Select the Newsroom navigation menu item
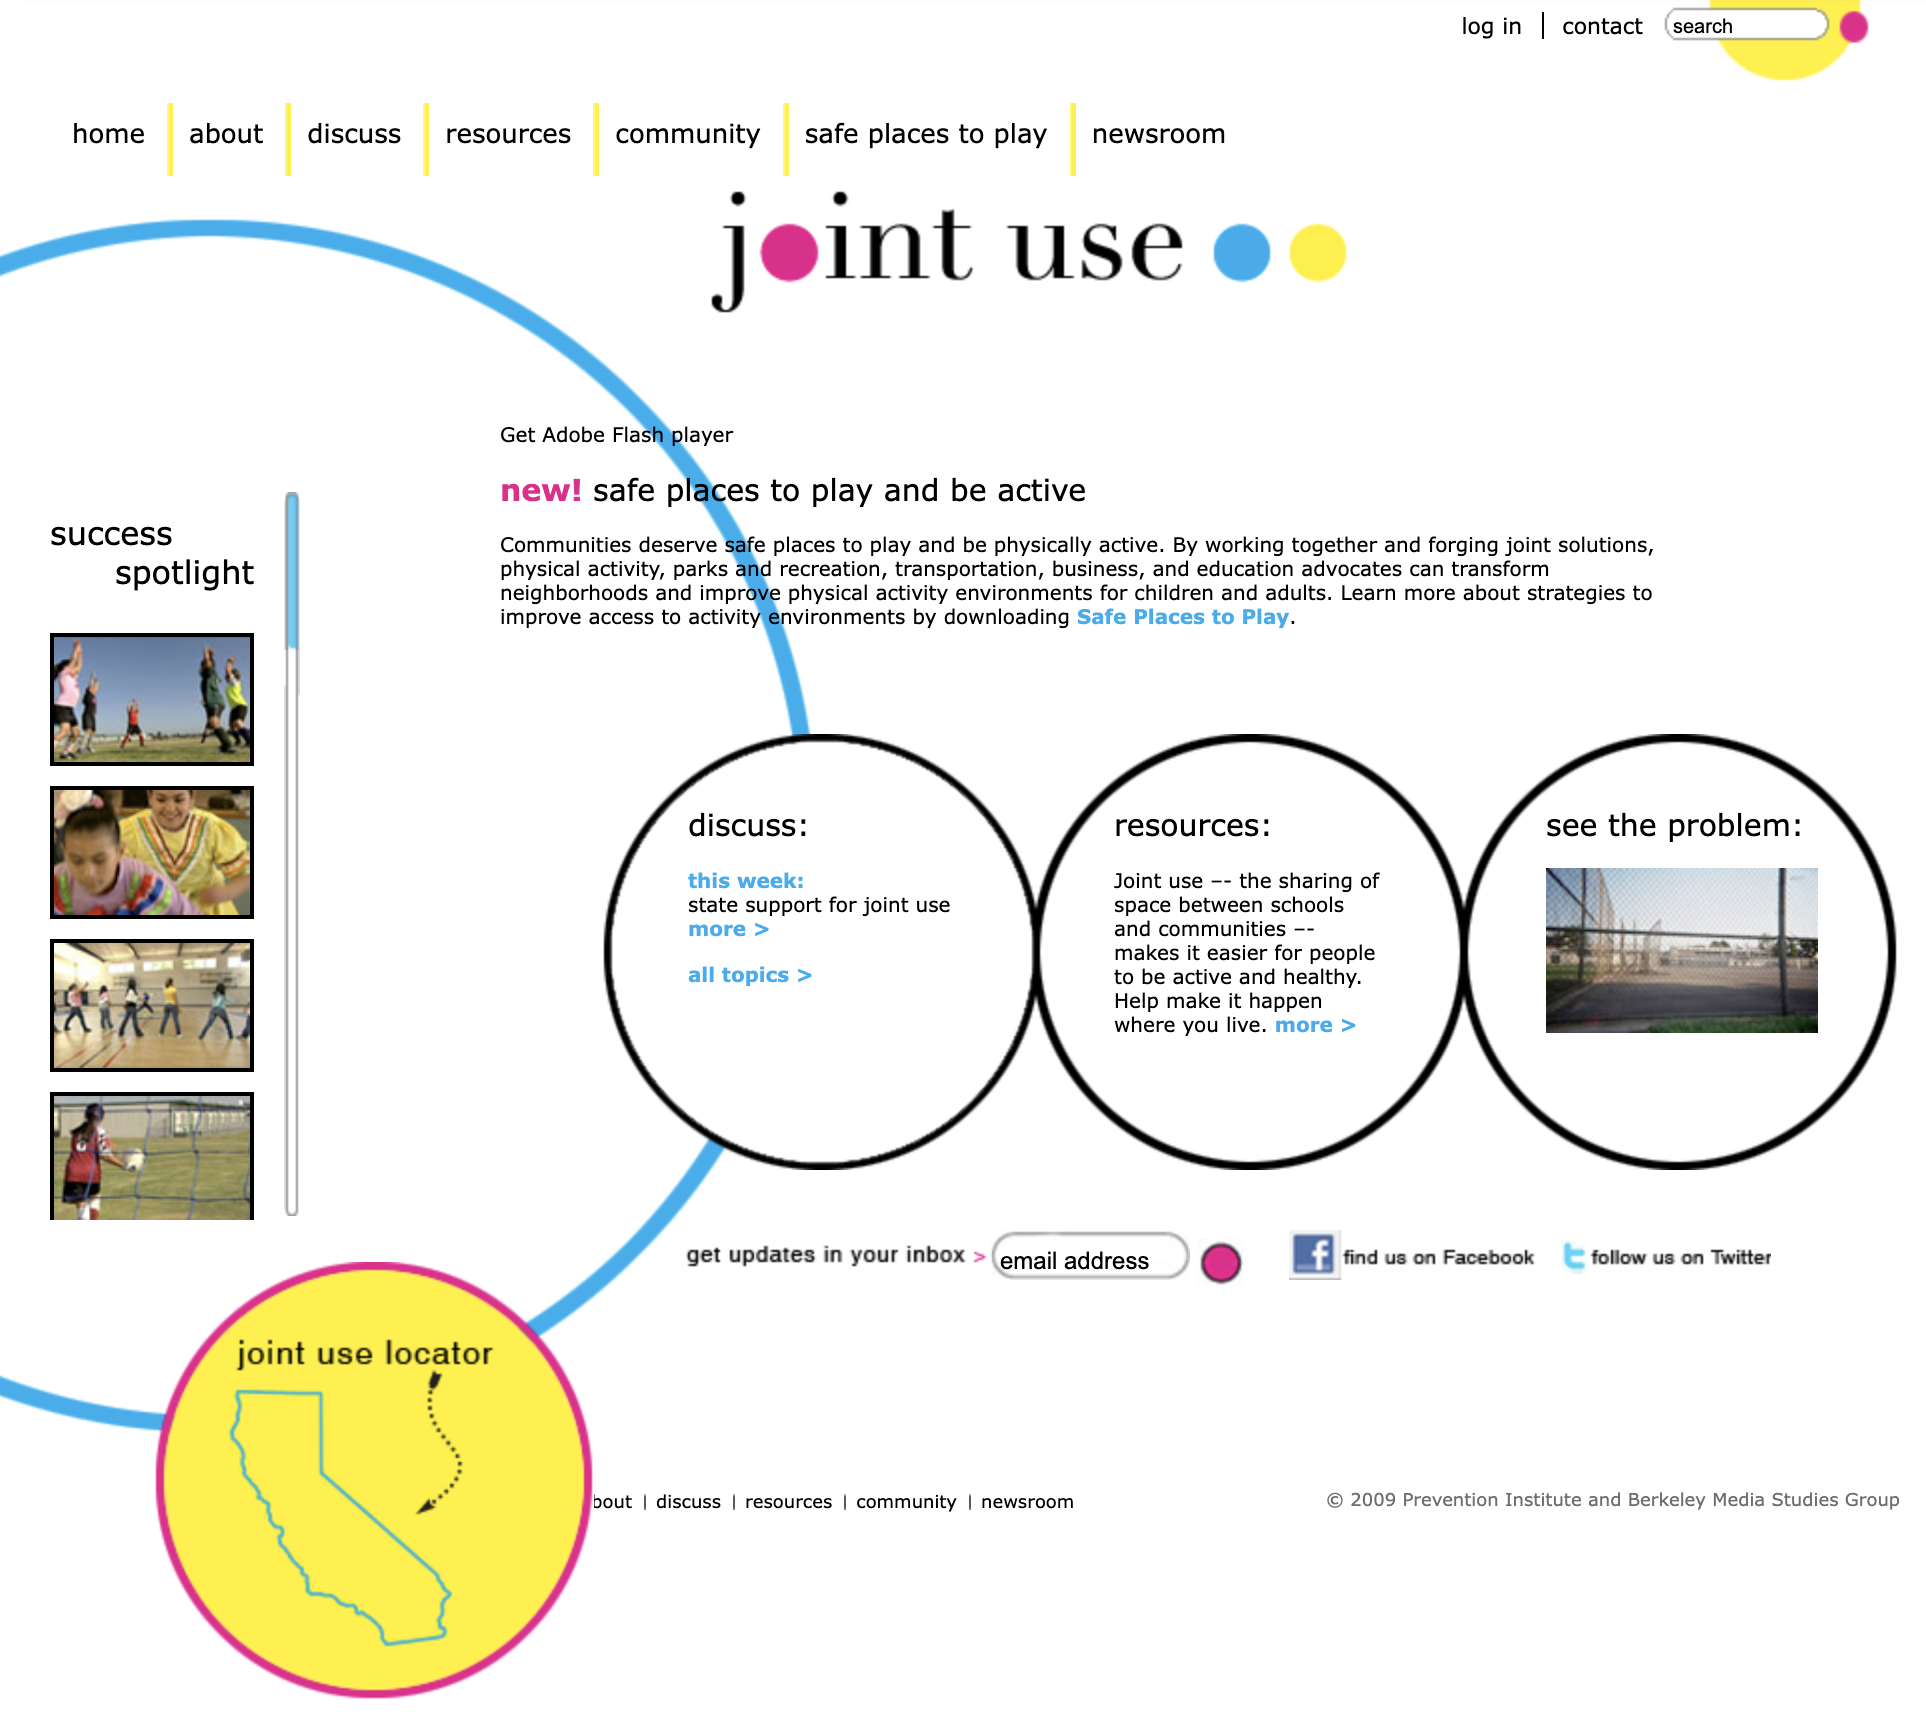The height and width of the screenshot is (1718, 1926). (x=1158, y=134)
